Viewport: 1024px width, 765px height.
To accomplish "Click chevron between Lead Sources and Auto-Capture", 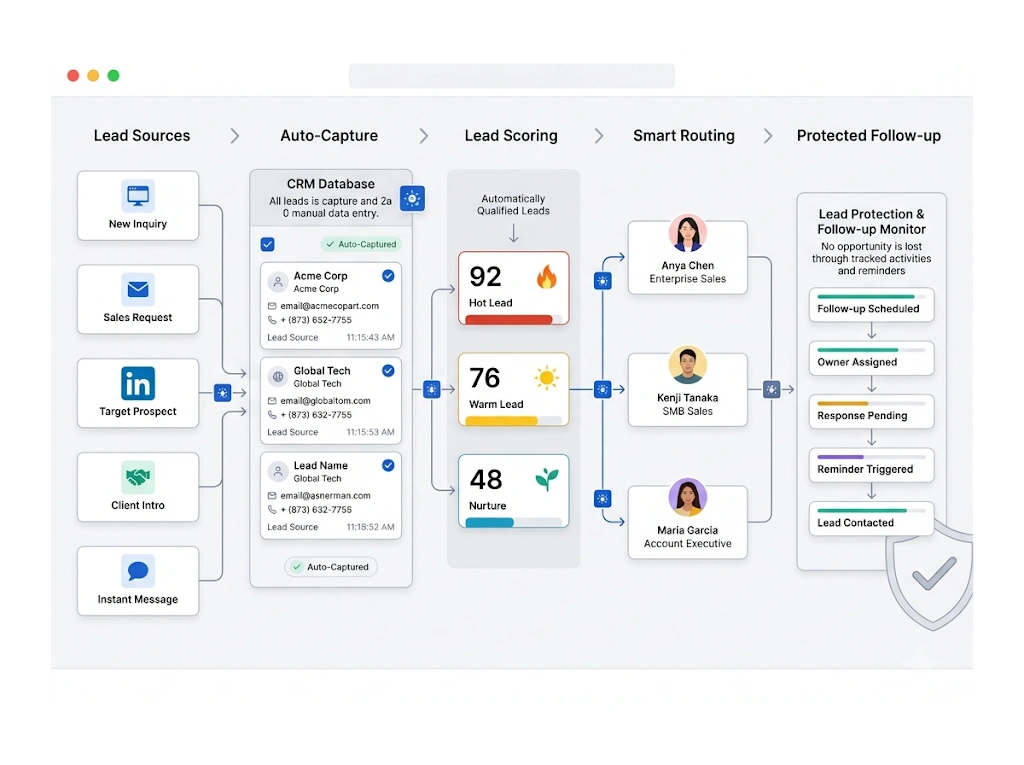I will pyautogui.click(x=235, y=136).
